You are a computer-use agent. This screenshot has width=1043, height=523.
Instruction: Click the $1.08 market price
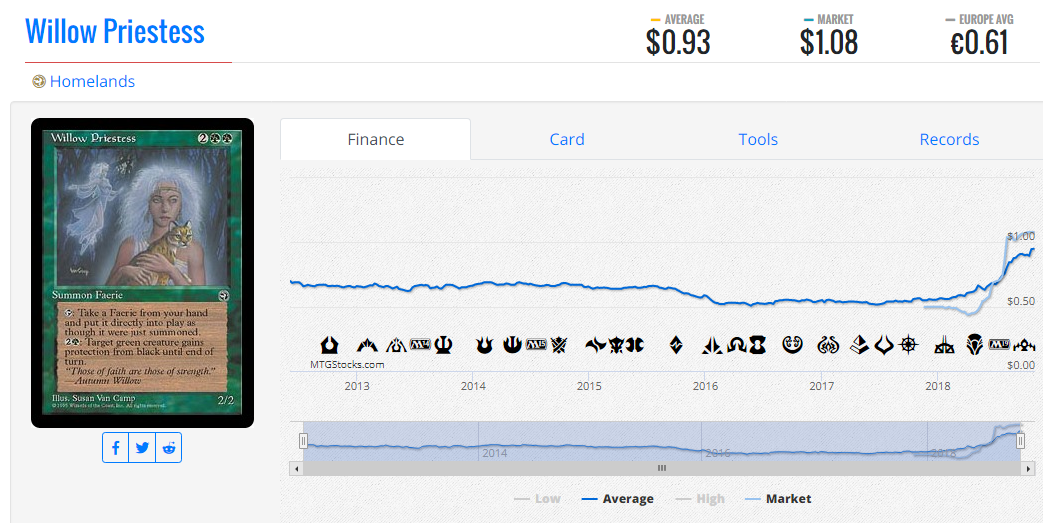(829, 43)
